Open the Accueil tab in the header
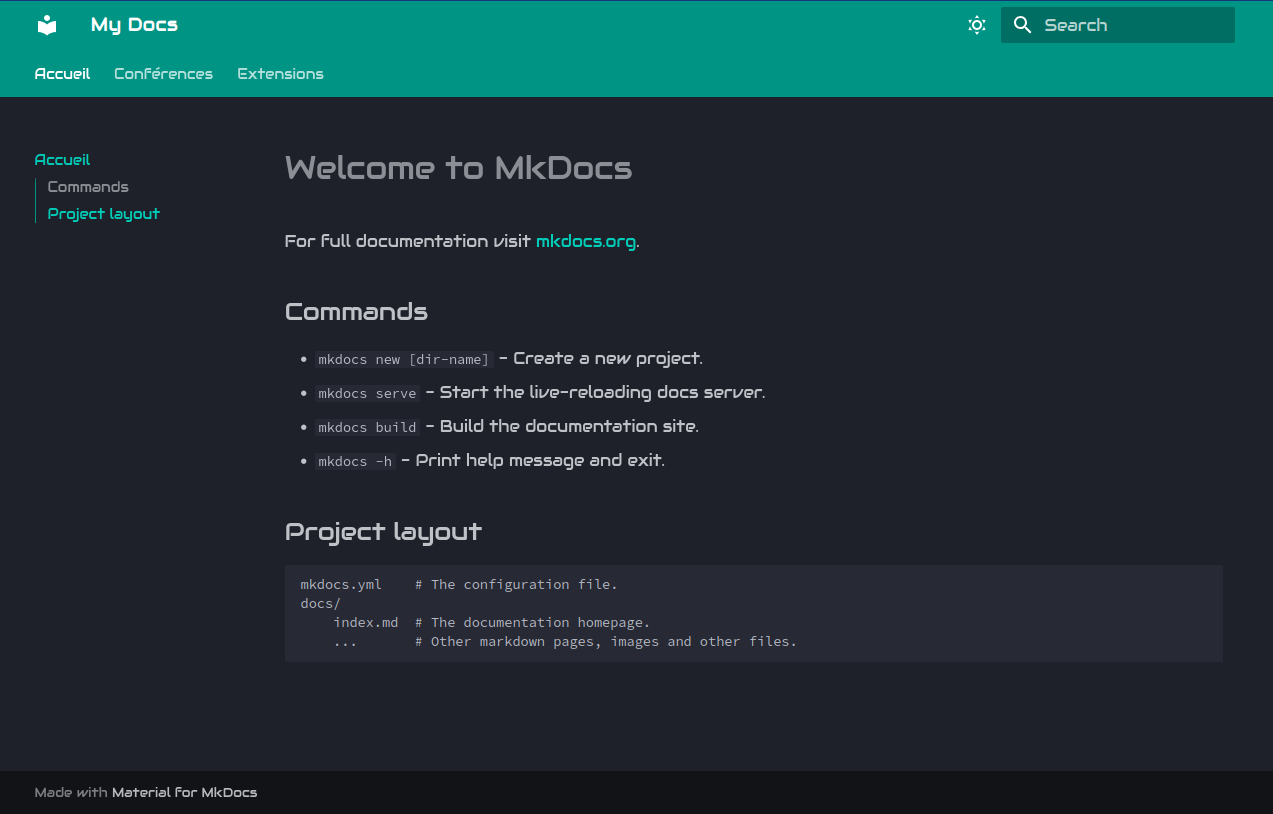This screenshot has height=814, width=1273. pyautogui.click(x=62, y=74)
